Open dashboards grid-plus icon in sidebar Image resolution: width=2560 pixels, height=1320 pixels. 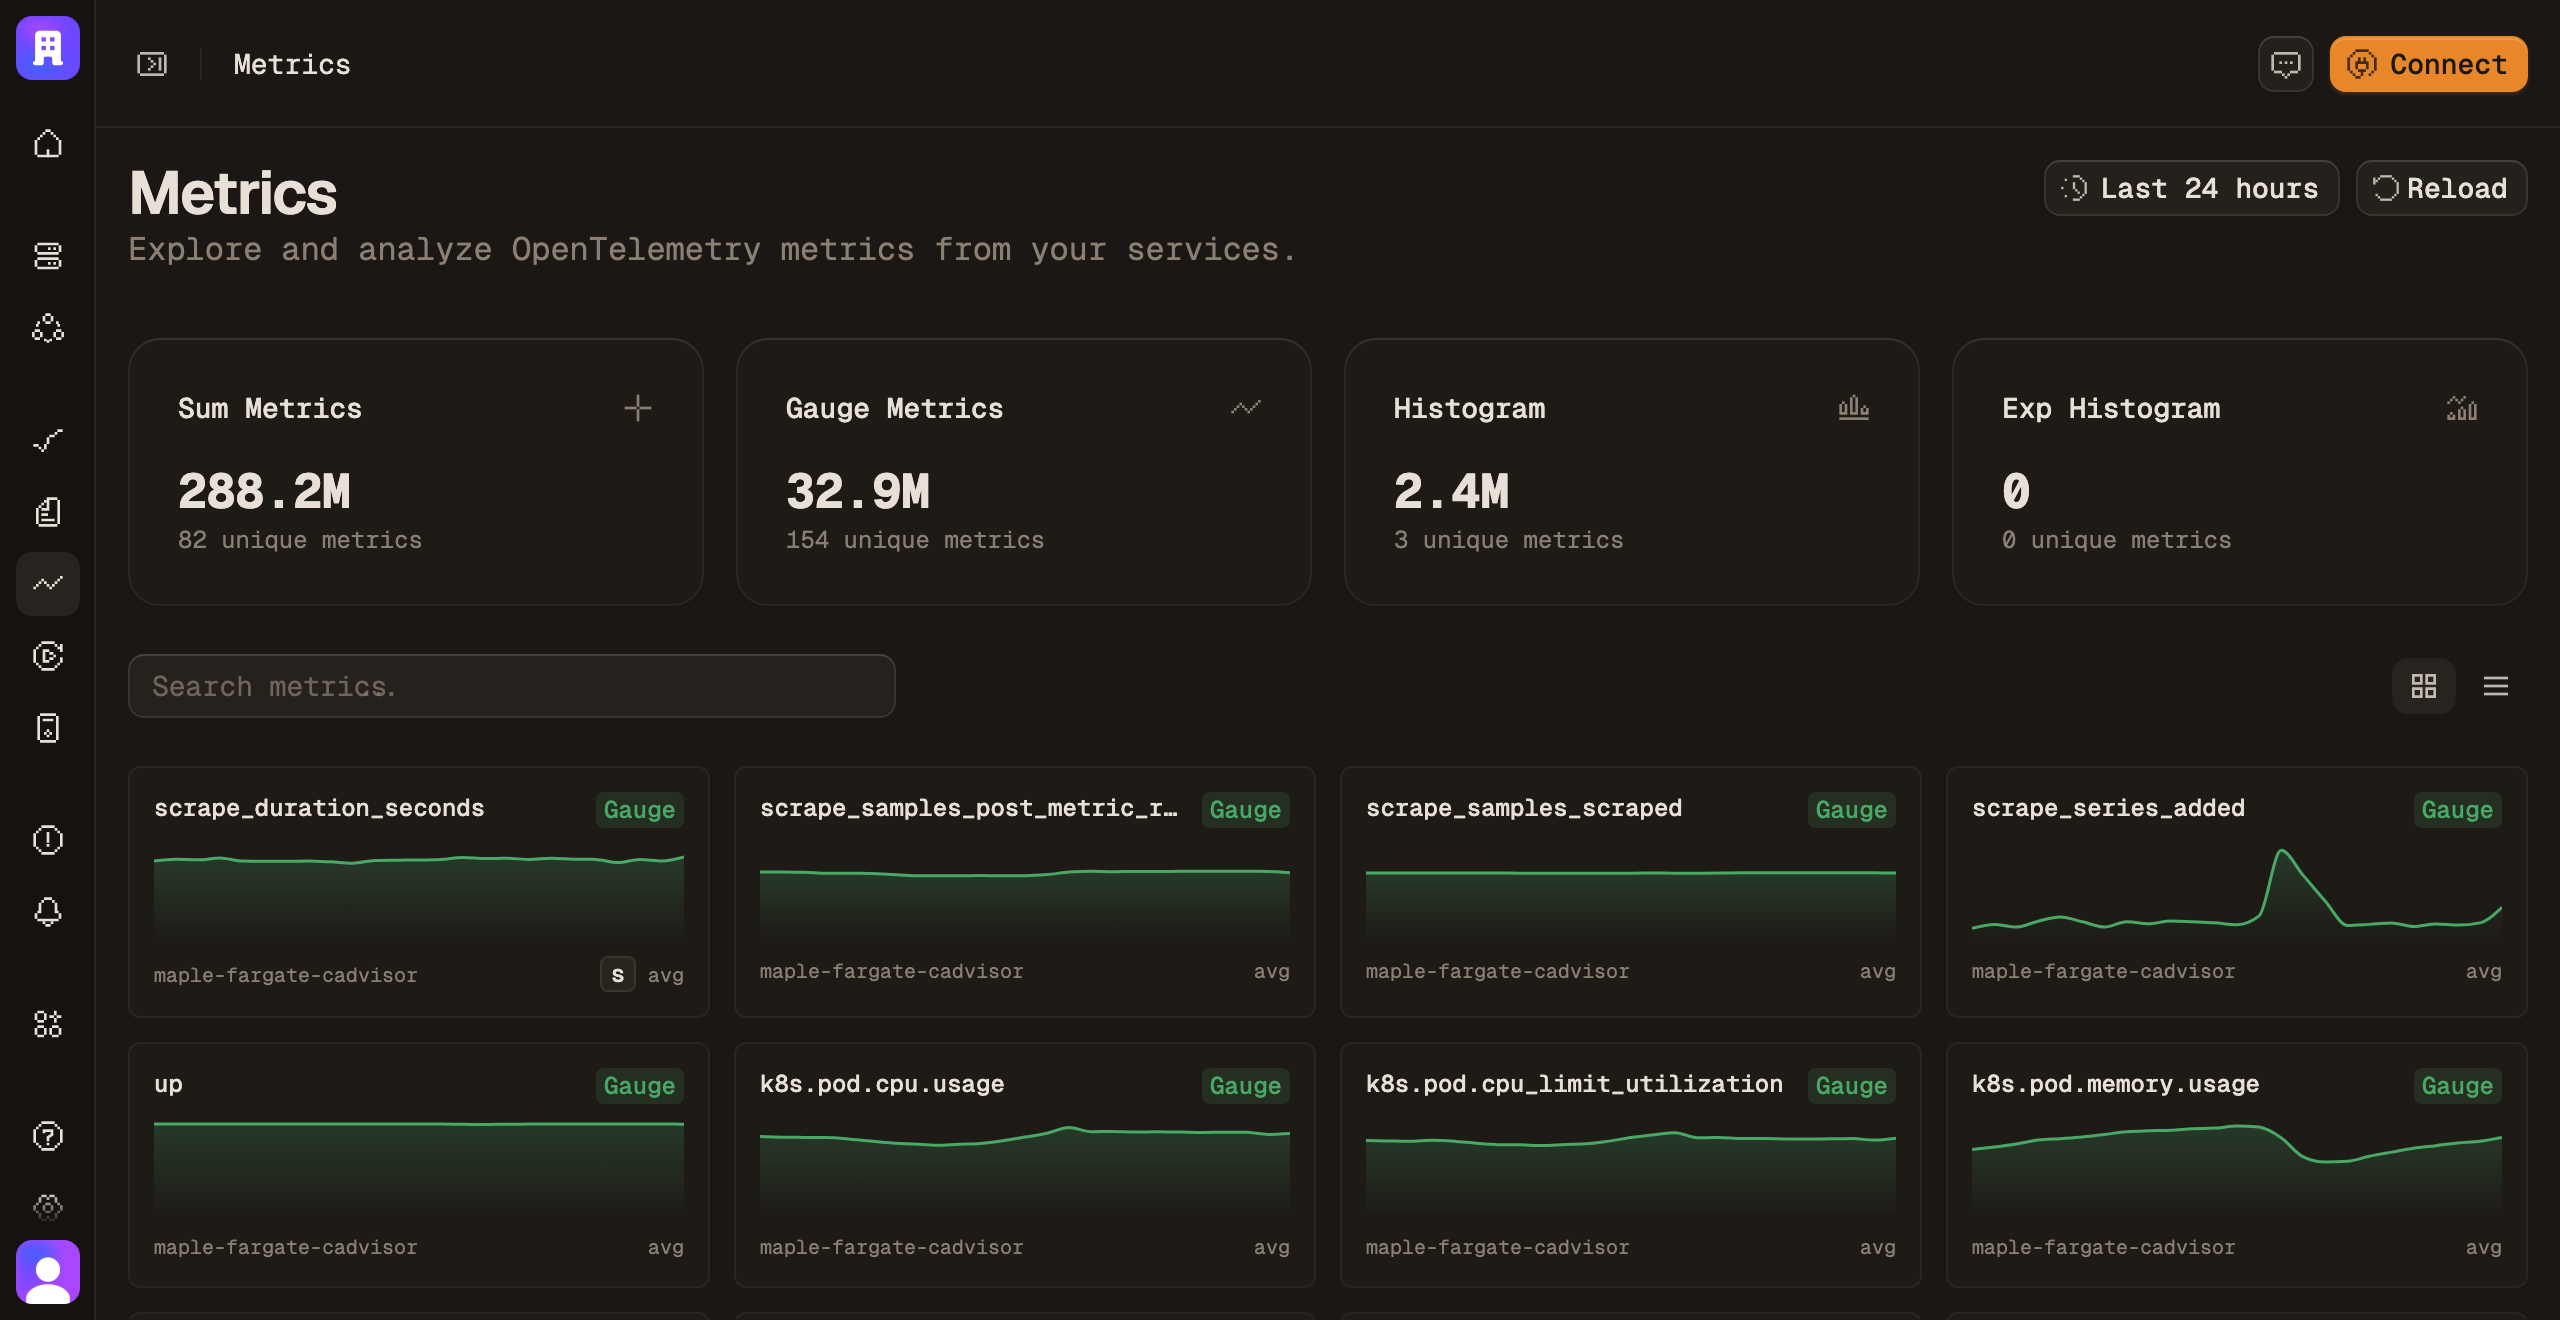(x=48, y=1024)
